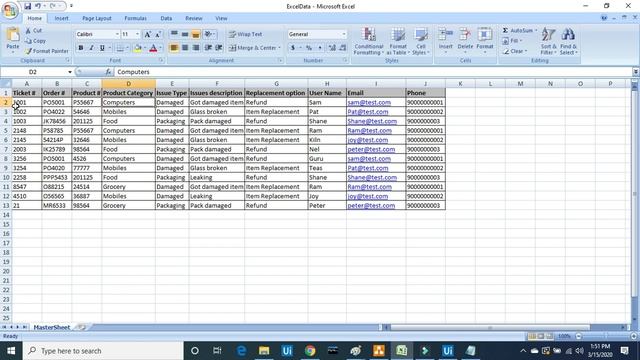Open the sam@test.com link in row 2
The width and height of the screenshot is (640, 360).
pyautogui.click(x=369, y=102)
